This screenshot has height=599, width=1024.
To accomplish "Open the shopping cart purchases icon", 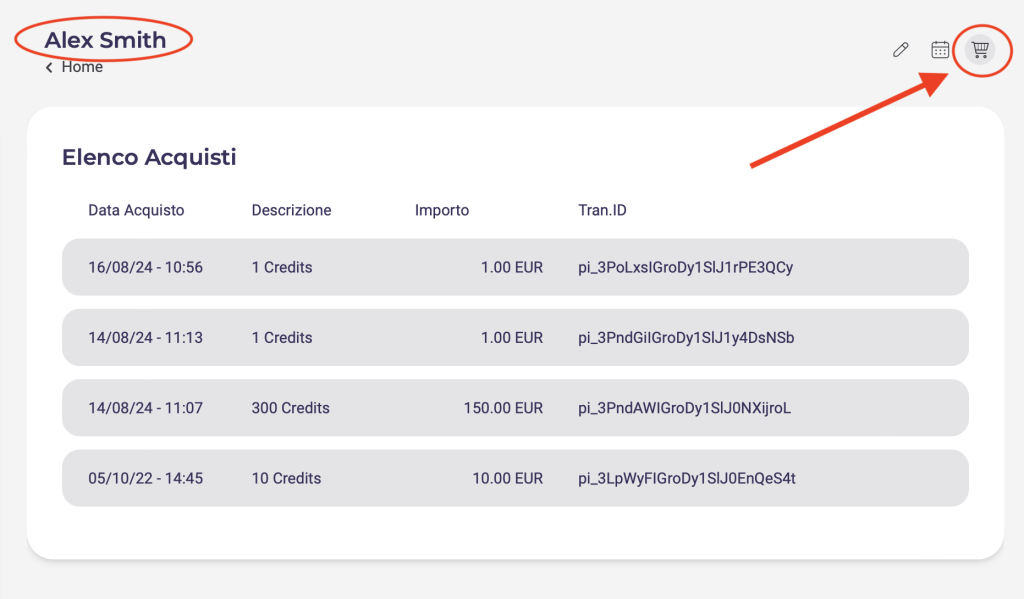I will pos(980,50).
